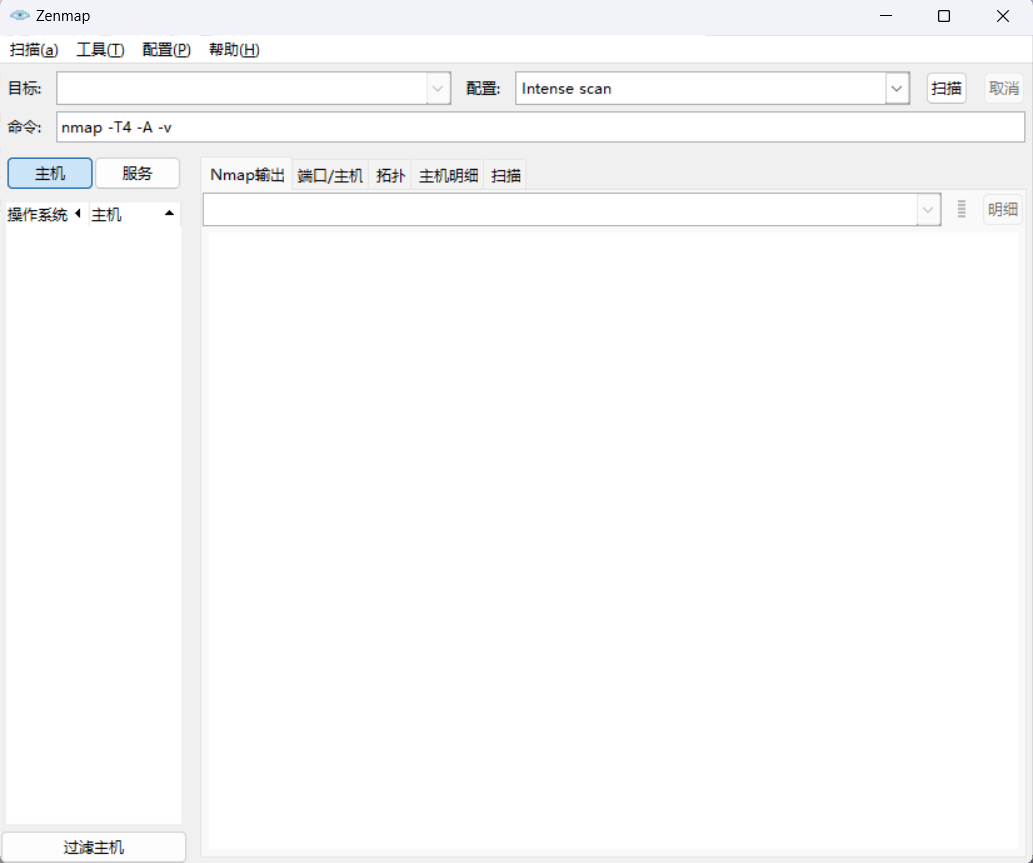Click the 扫描 scan button
The width and height of the screenshot is (1033, 863).
click(947, 88)
